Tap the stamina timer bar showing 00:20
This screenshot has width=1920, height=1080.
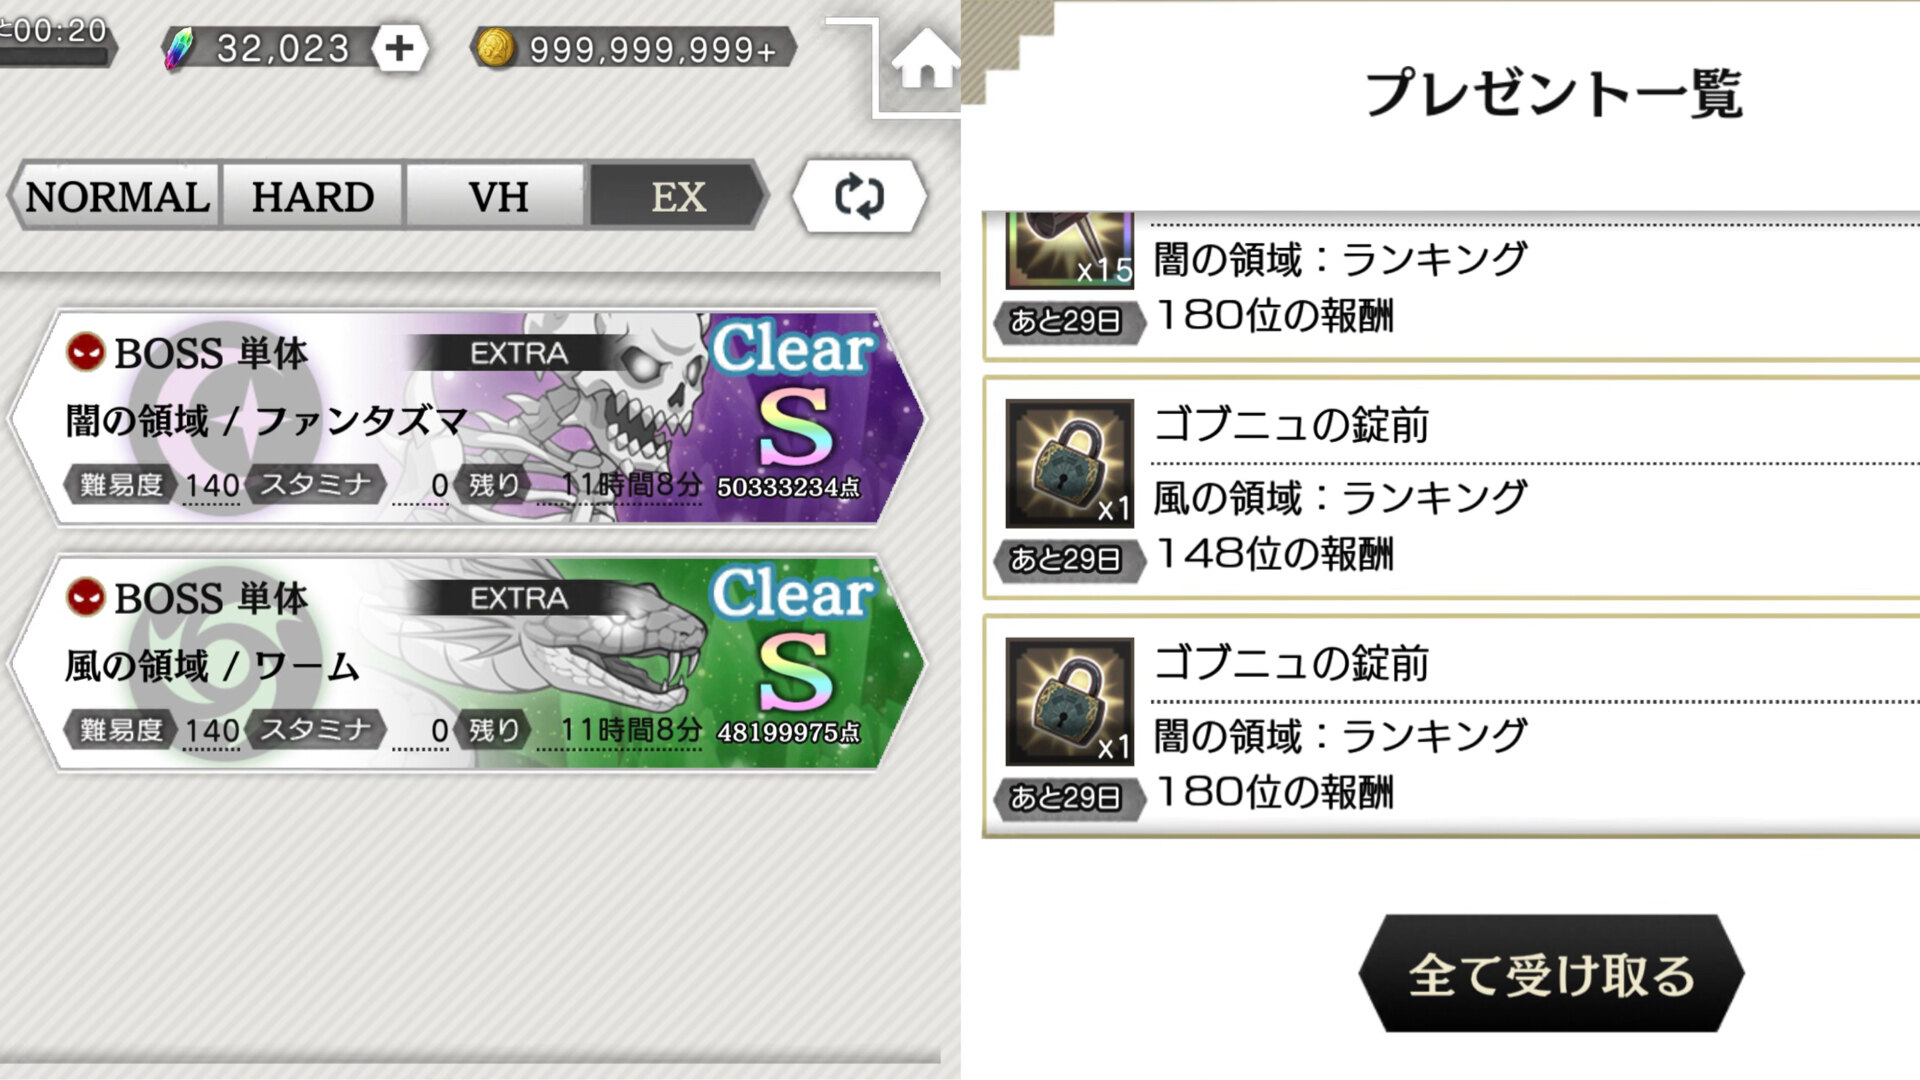pyautogui.click(x=56, y=40)
